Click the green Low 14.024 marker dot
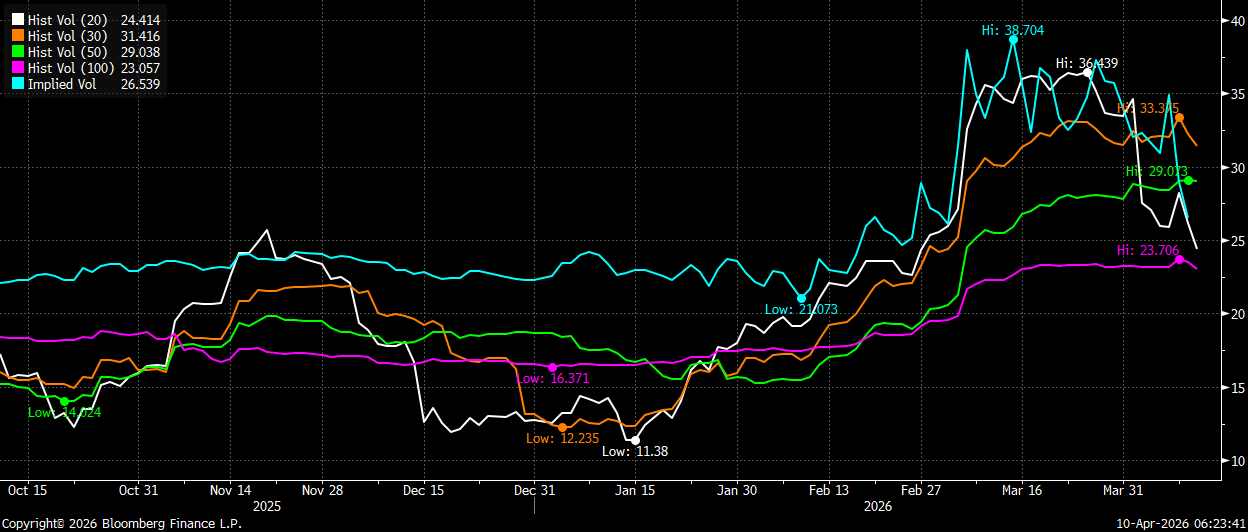The height and width of the screenshot is (532, 1248). (x=65, y=401)
